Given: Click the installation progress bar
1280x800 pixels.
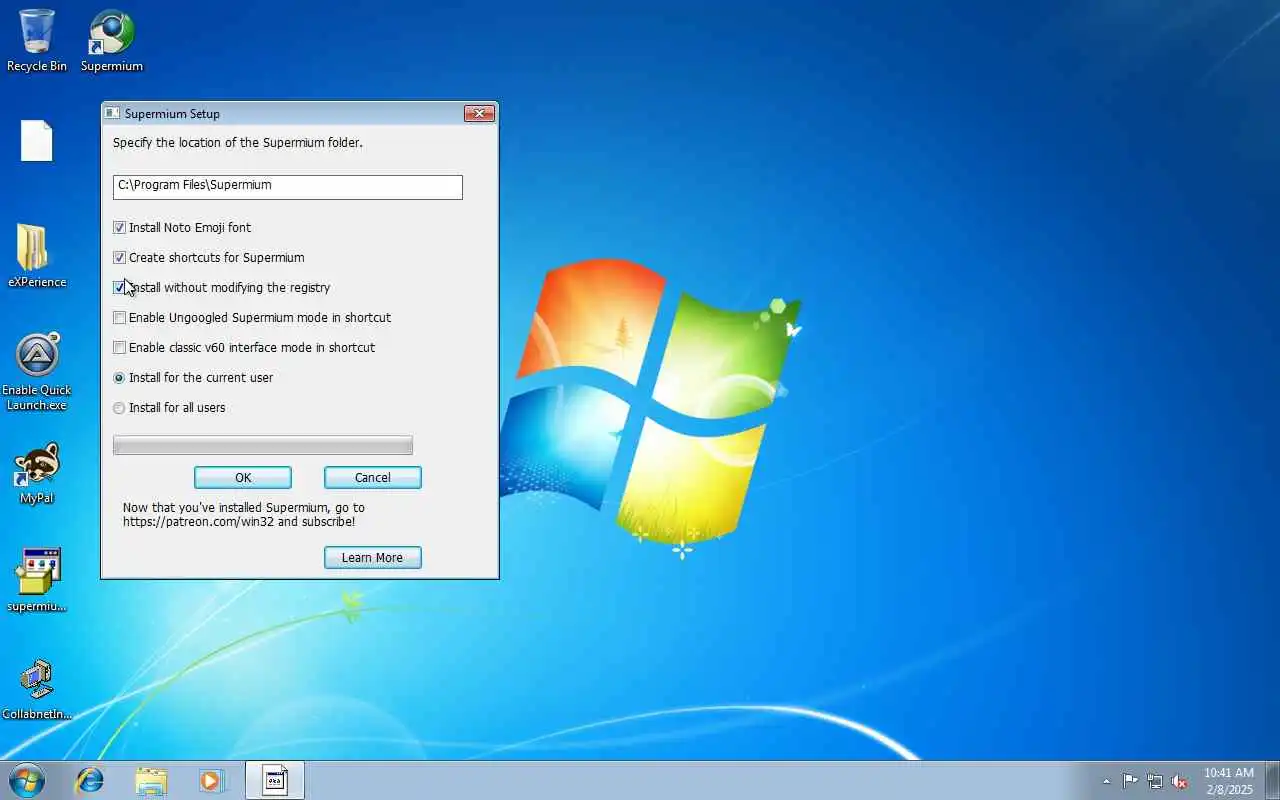Looking at the screenshot, I should [x=263, y=446].
